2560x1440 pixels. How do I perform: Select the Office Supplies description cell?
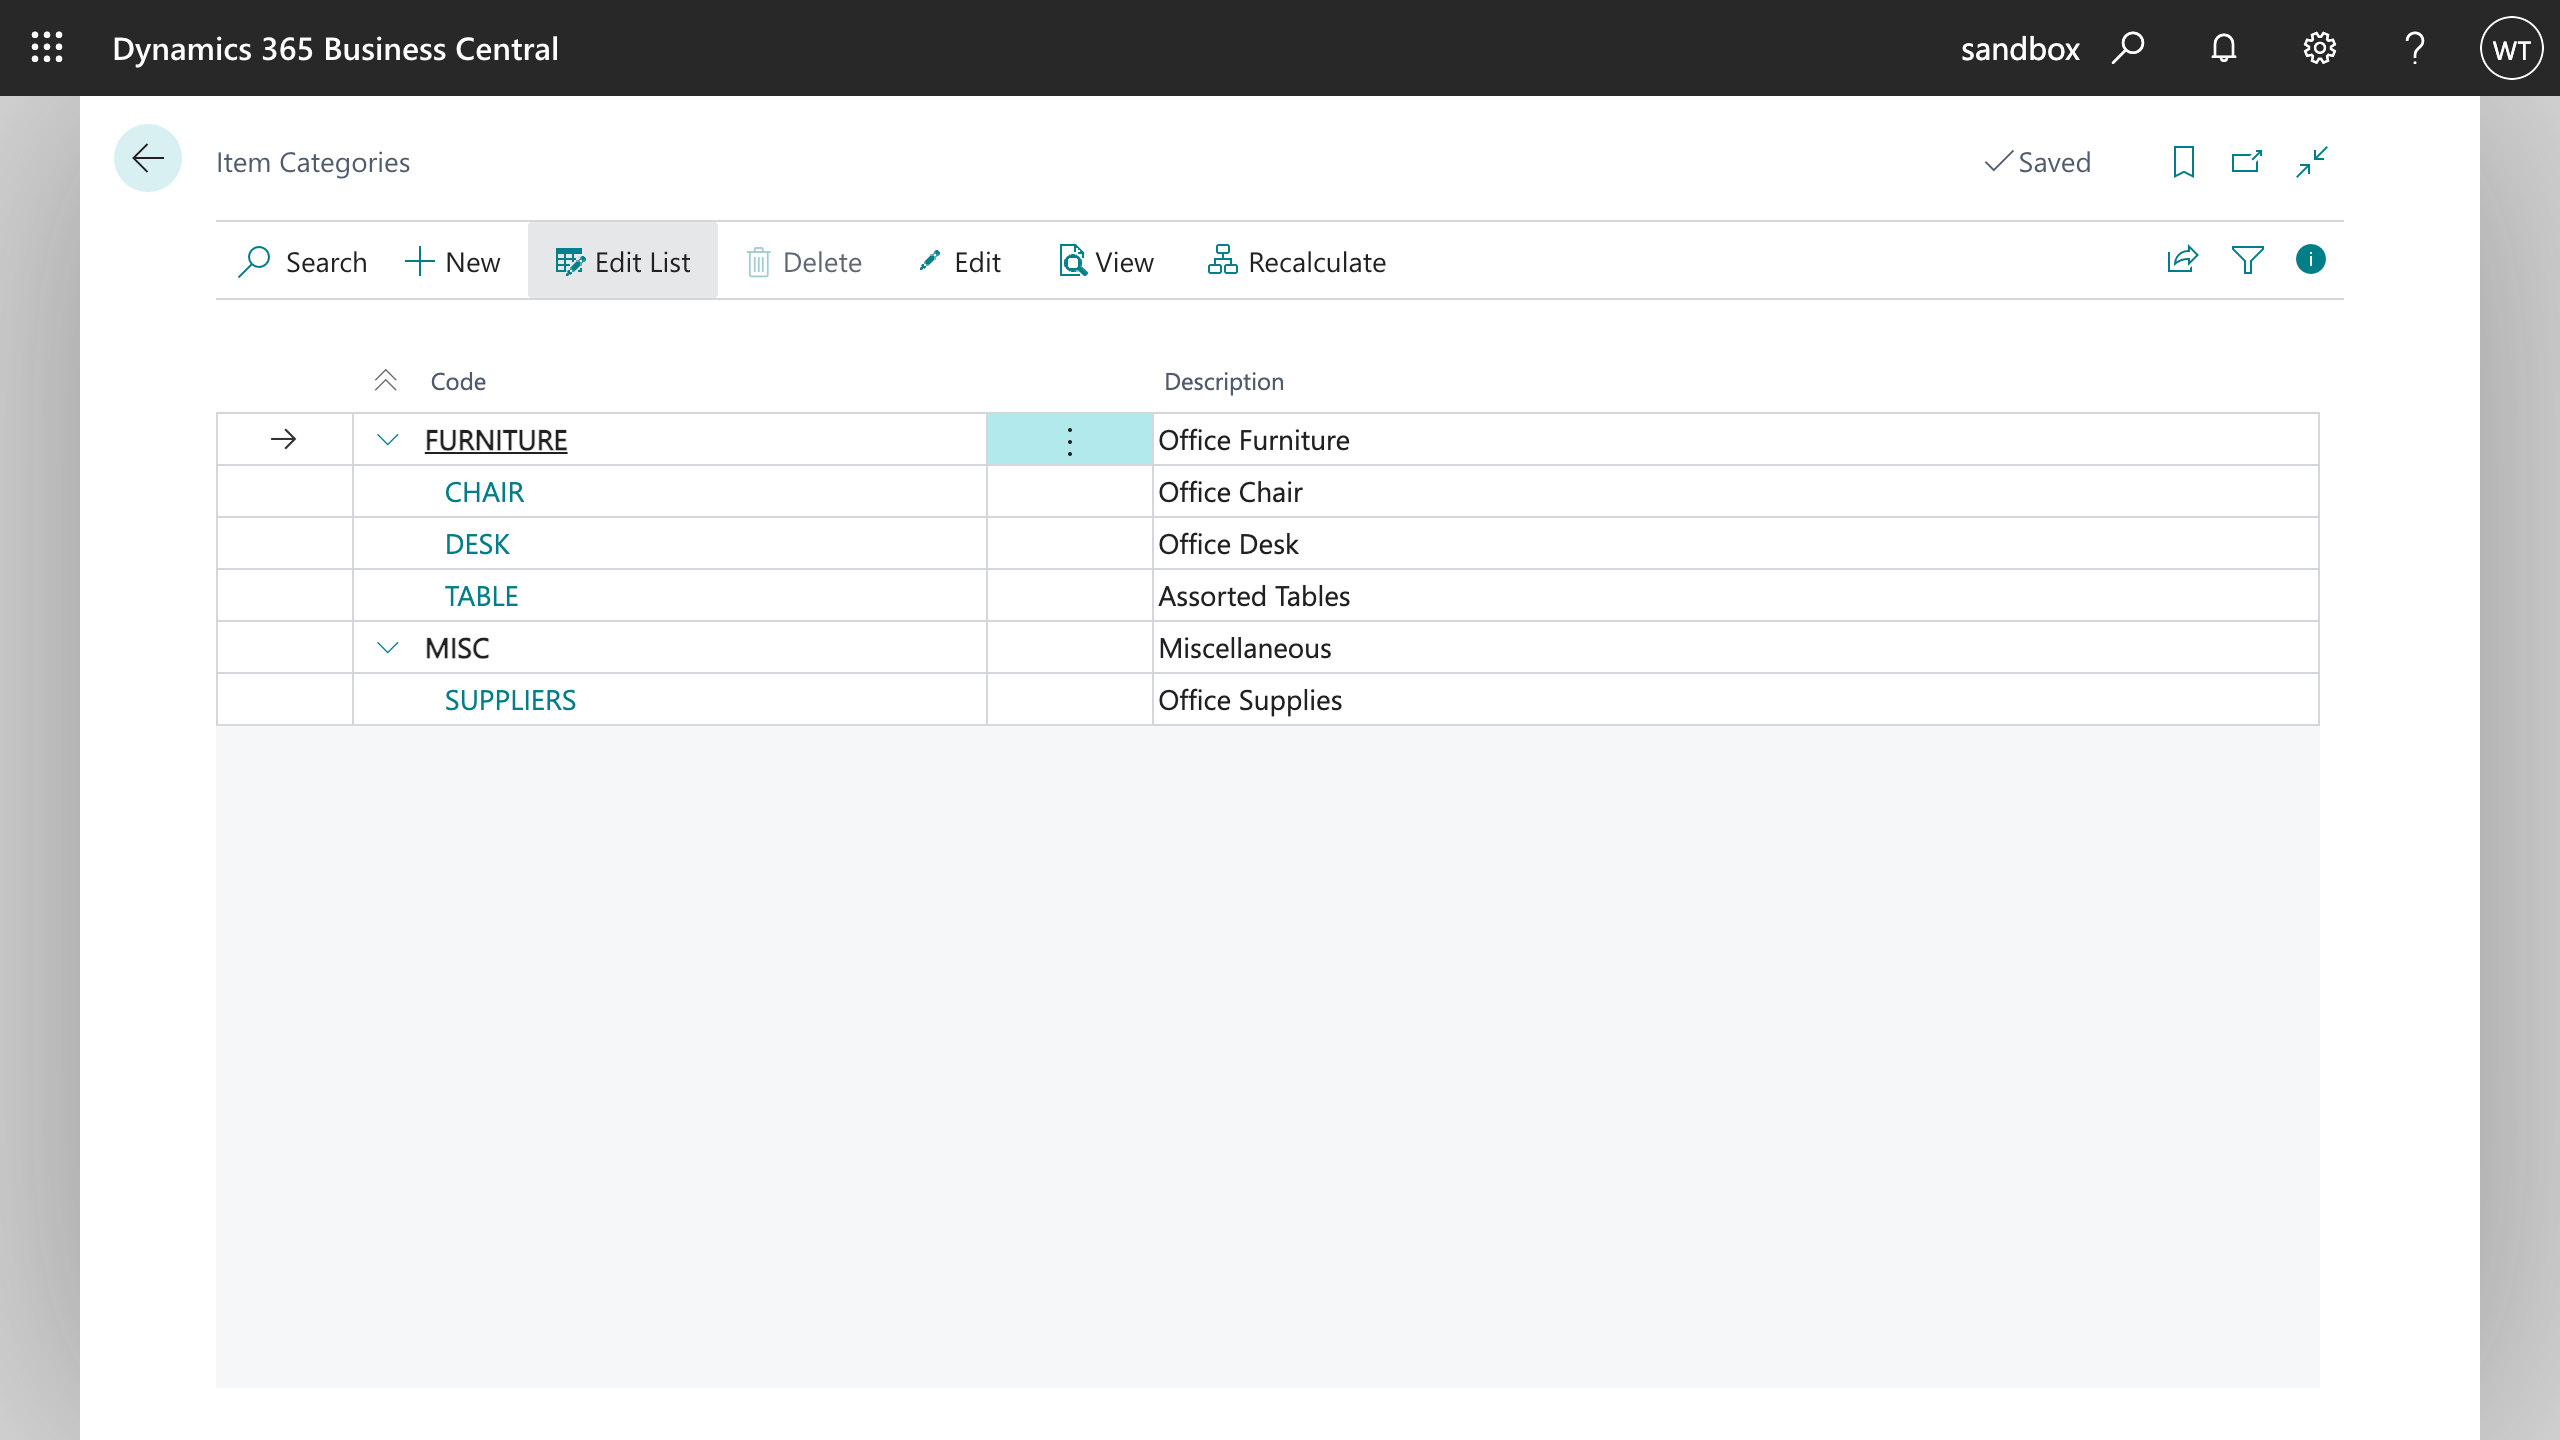1250,700
